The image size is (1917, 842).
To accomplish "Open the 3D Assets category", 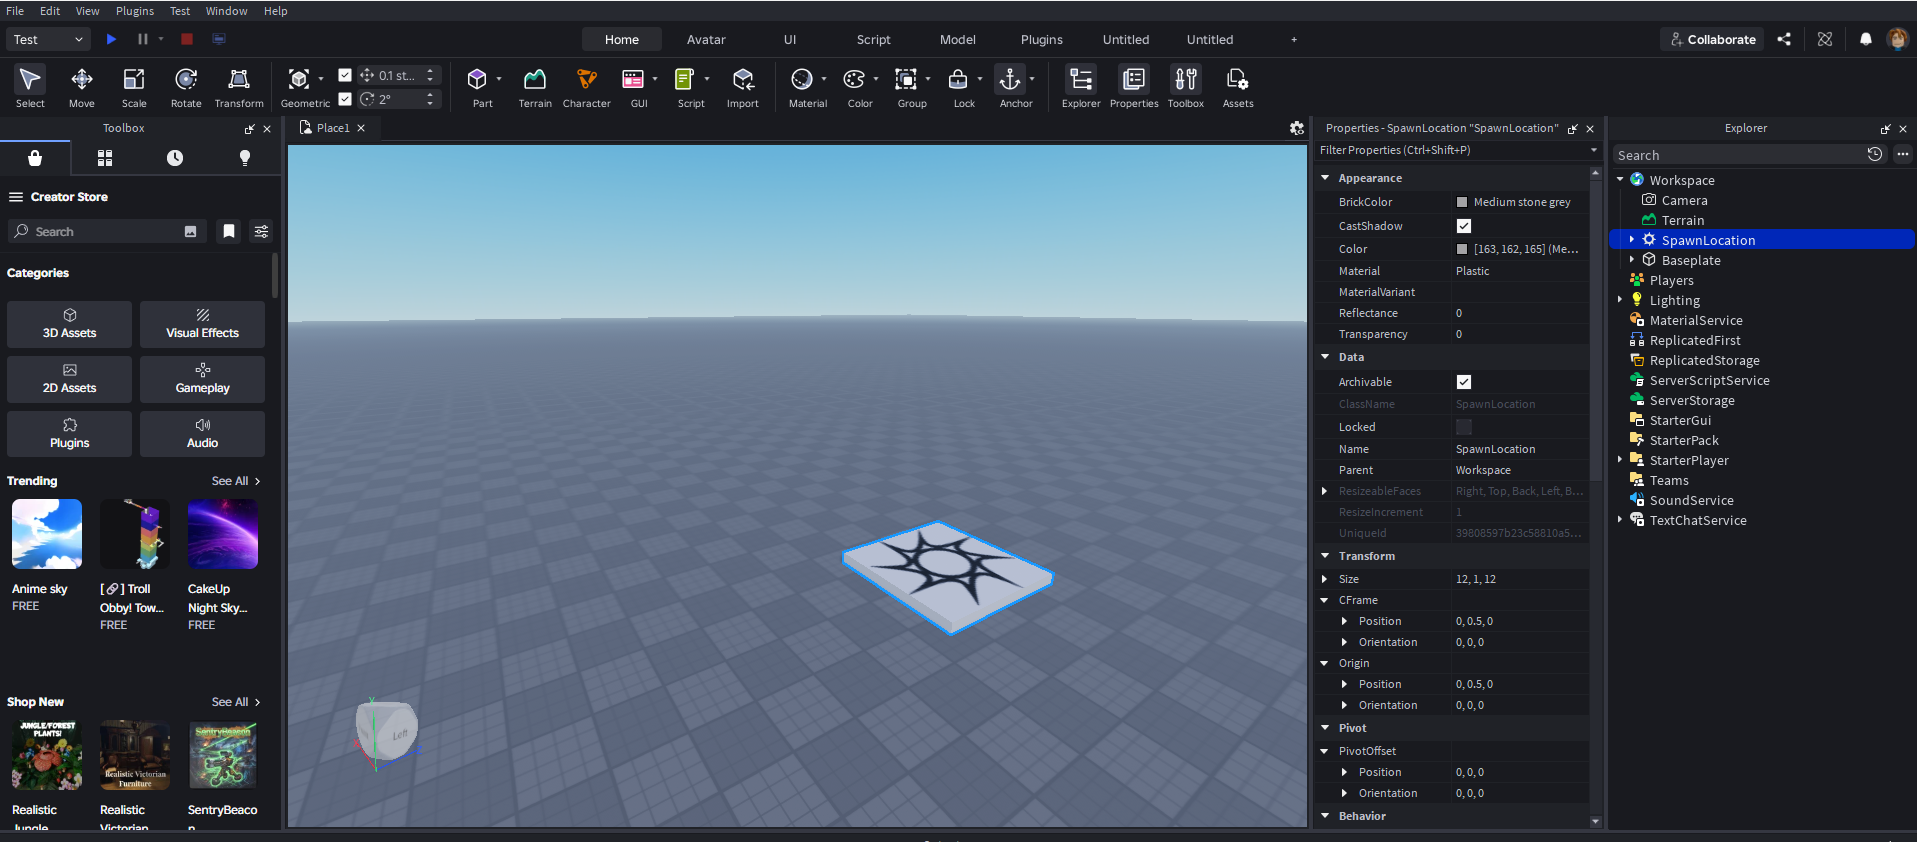I will tap(70, 324).
